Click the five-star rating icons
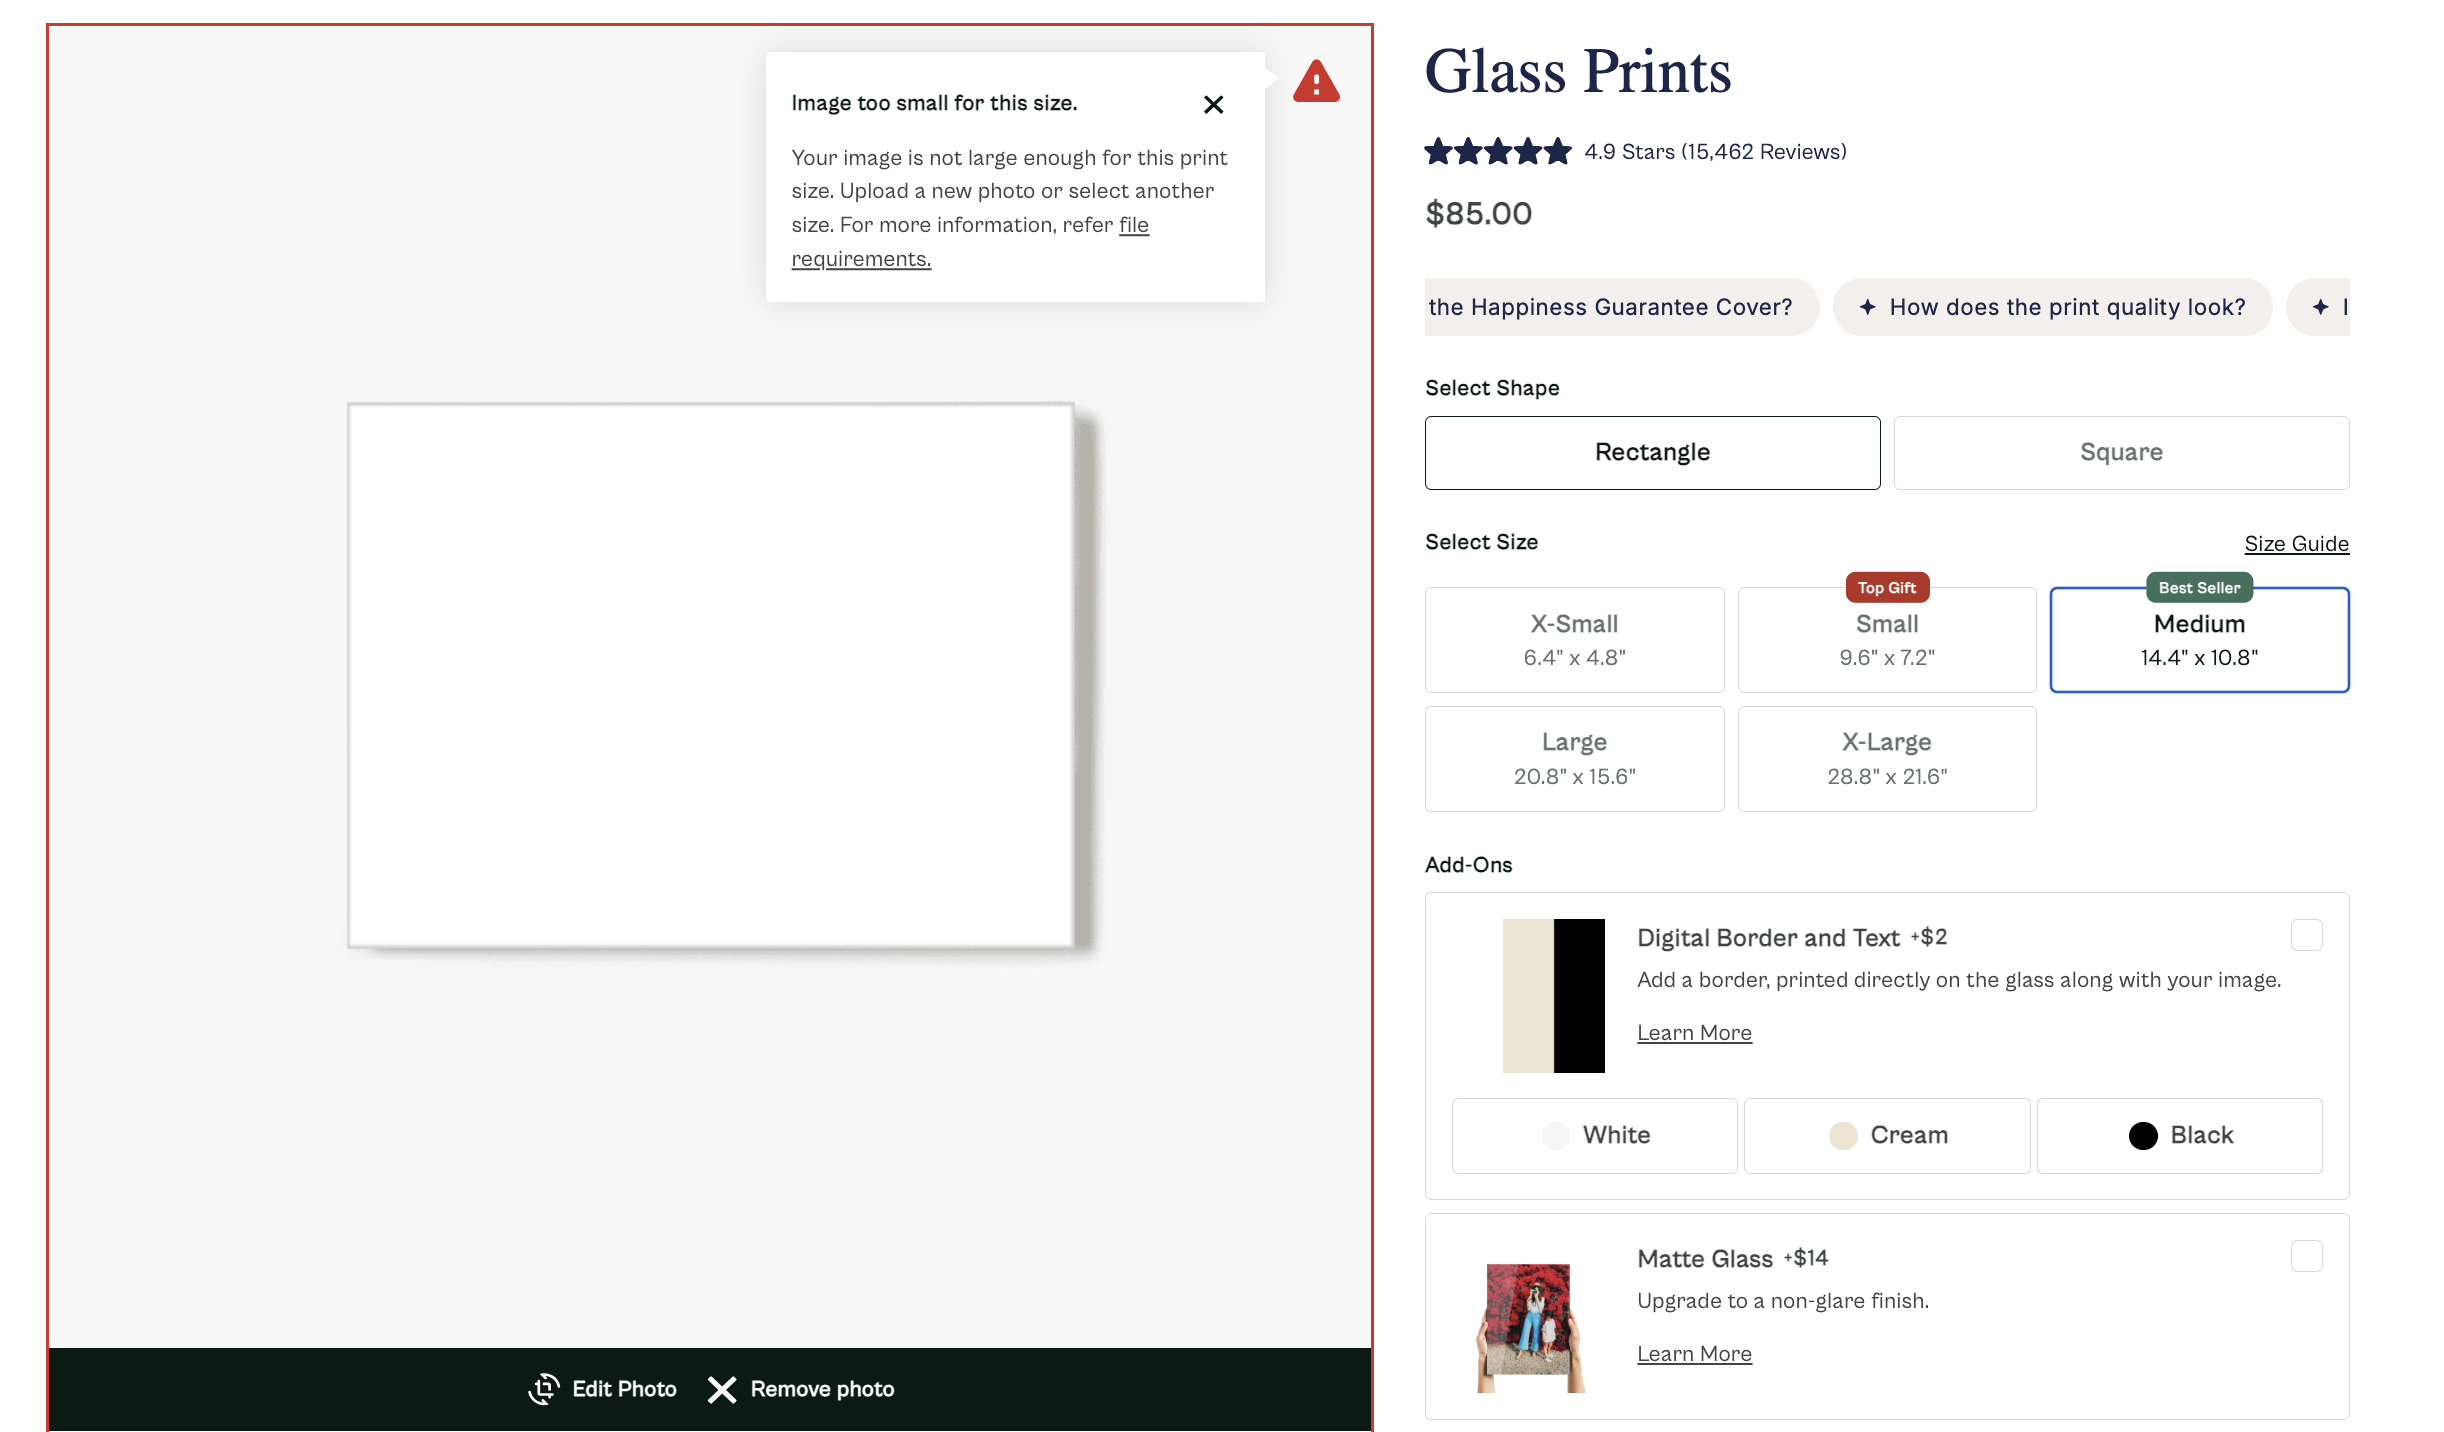The width and height of the screenshot is (2444, 1432). [x=1497, y=152]
